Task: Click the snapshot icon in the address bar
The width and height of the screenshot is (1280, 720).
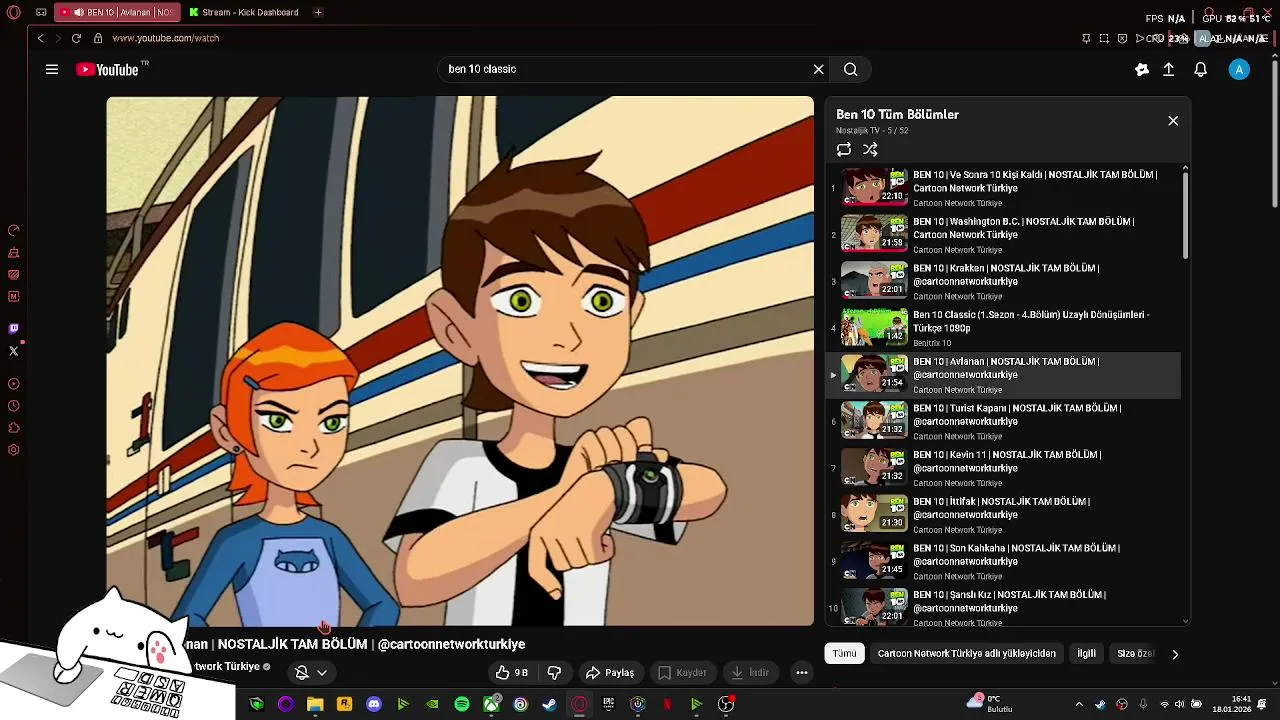Action: point(1104,38)
